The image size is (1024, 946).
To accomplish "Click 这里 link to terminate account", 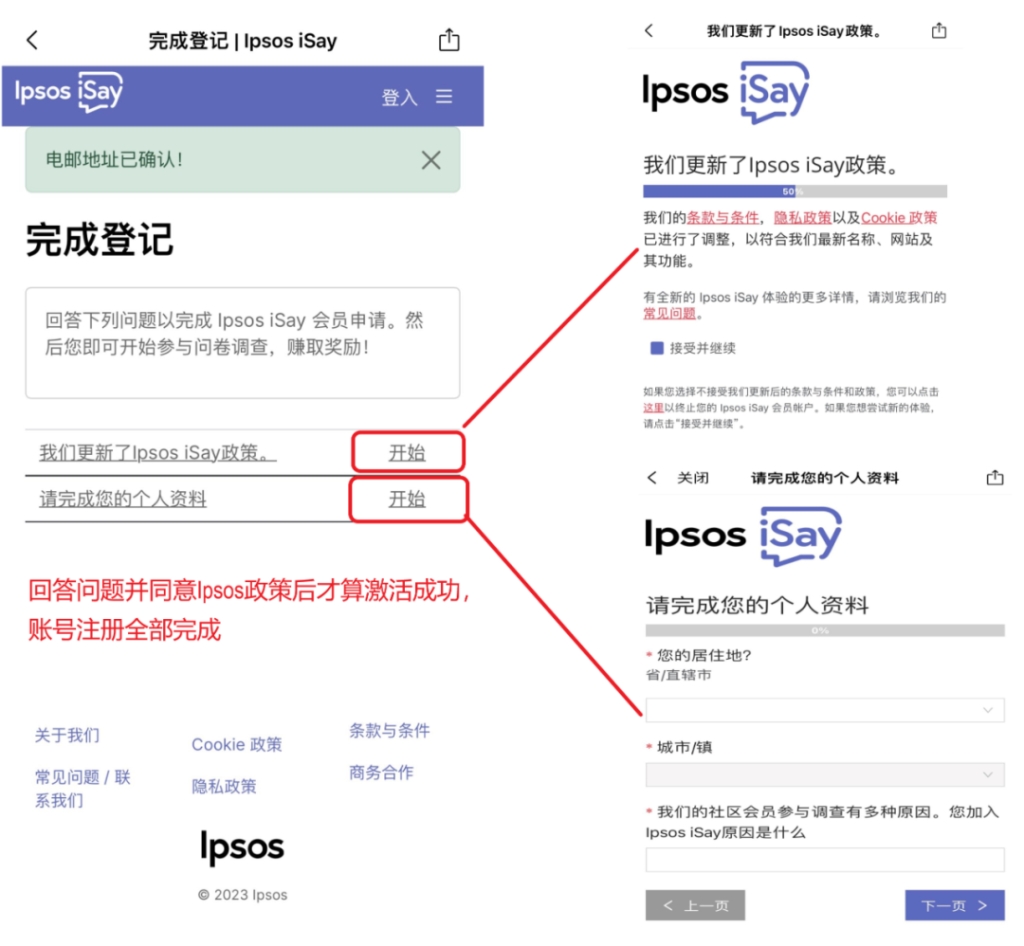I will tap(653, 407).
